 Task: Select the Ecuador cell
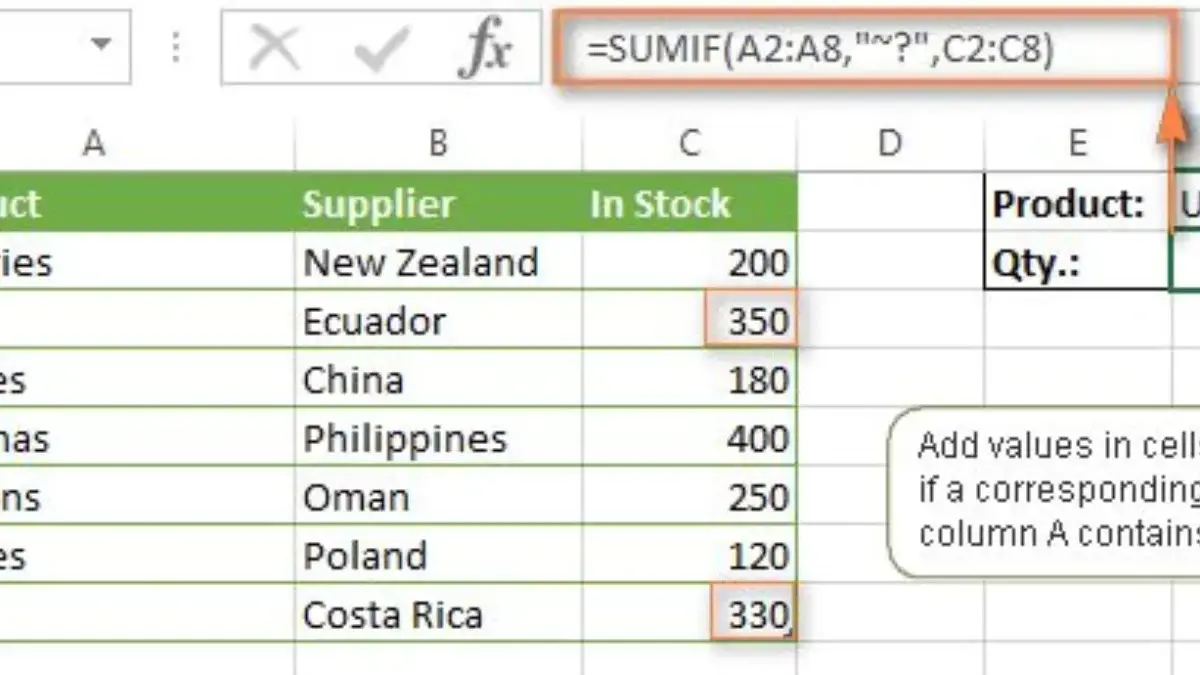point(438,321)
